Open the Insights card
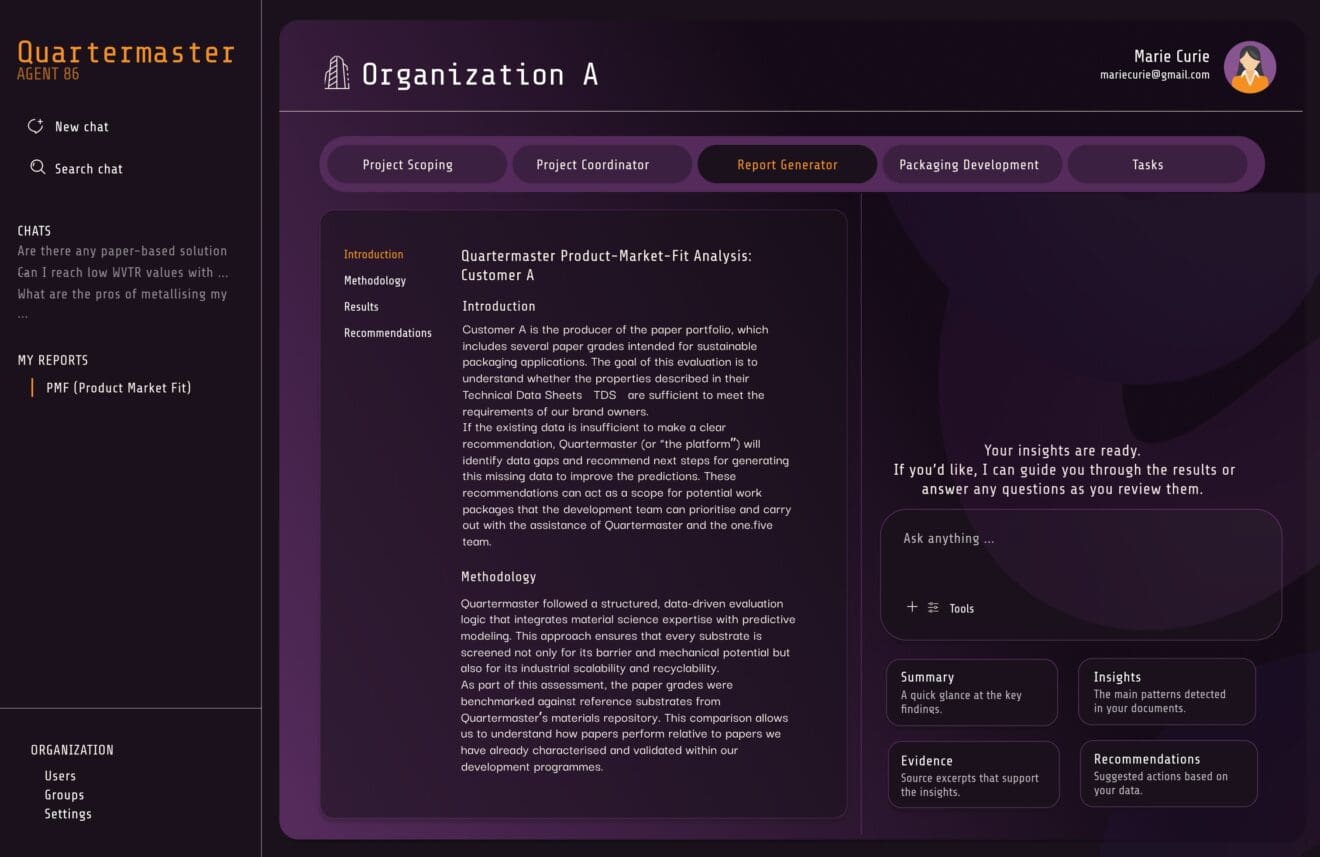This screenshot has height=857, width=1320. point(1166,691)
